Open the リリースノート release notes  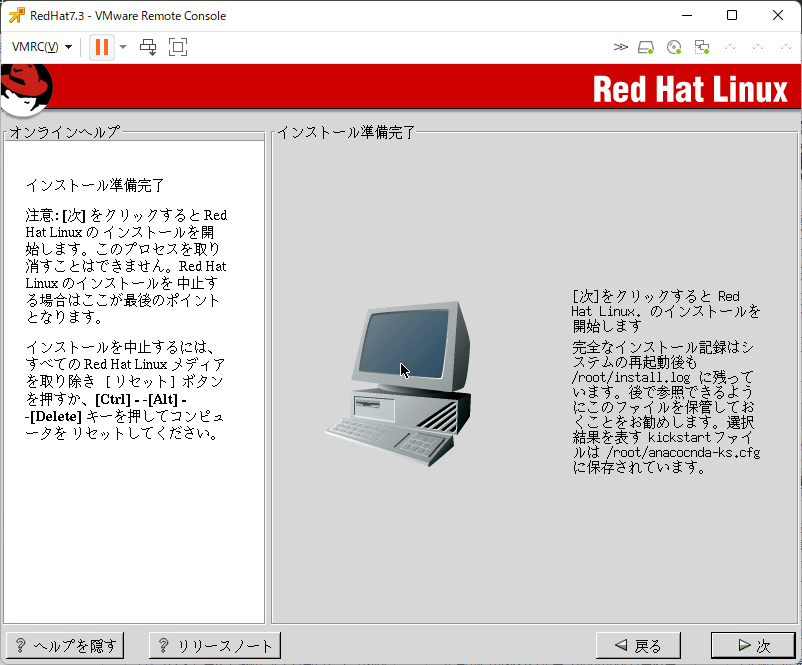pyautogui.click(x=215, y=646)
